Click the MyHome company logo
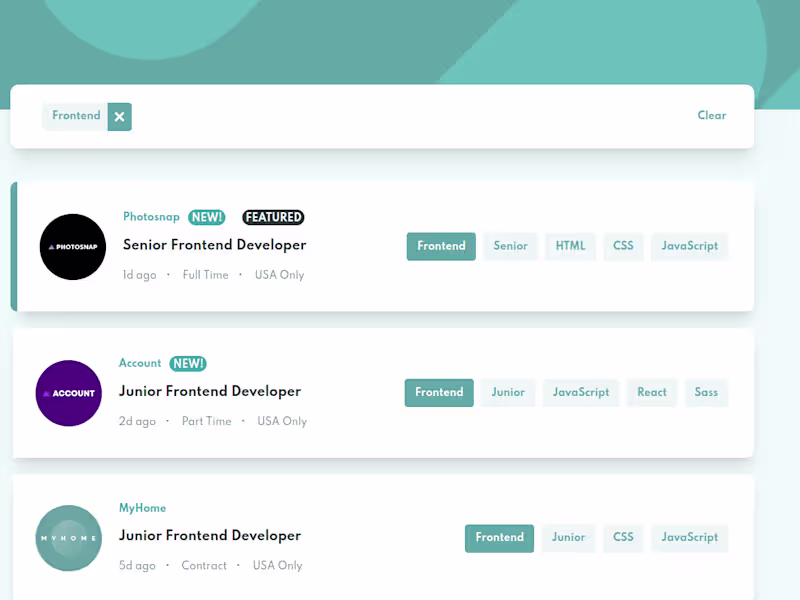This screenshot has height=600, width=800. pyautogui.click(x=68, y=538)
